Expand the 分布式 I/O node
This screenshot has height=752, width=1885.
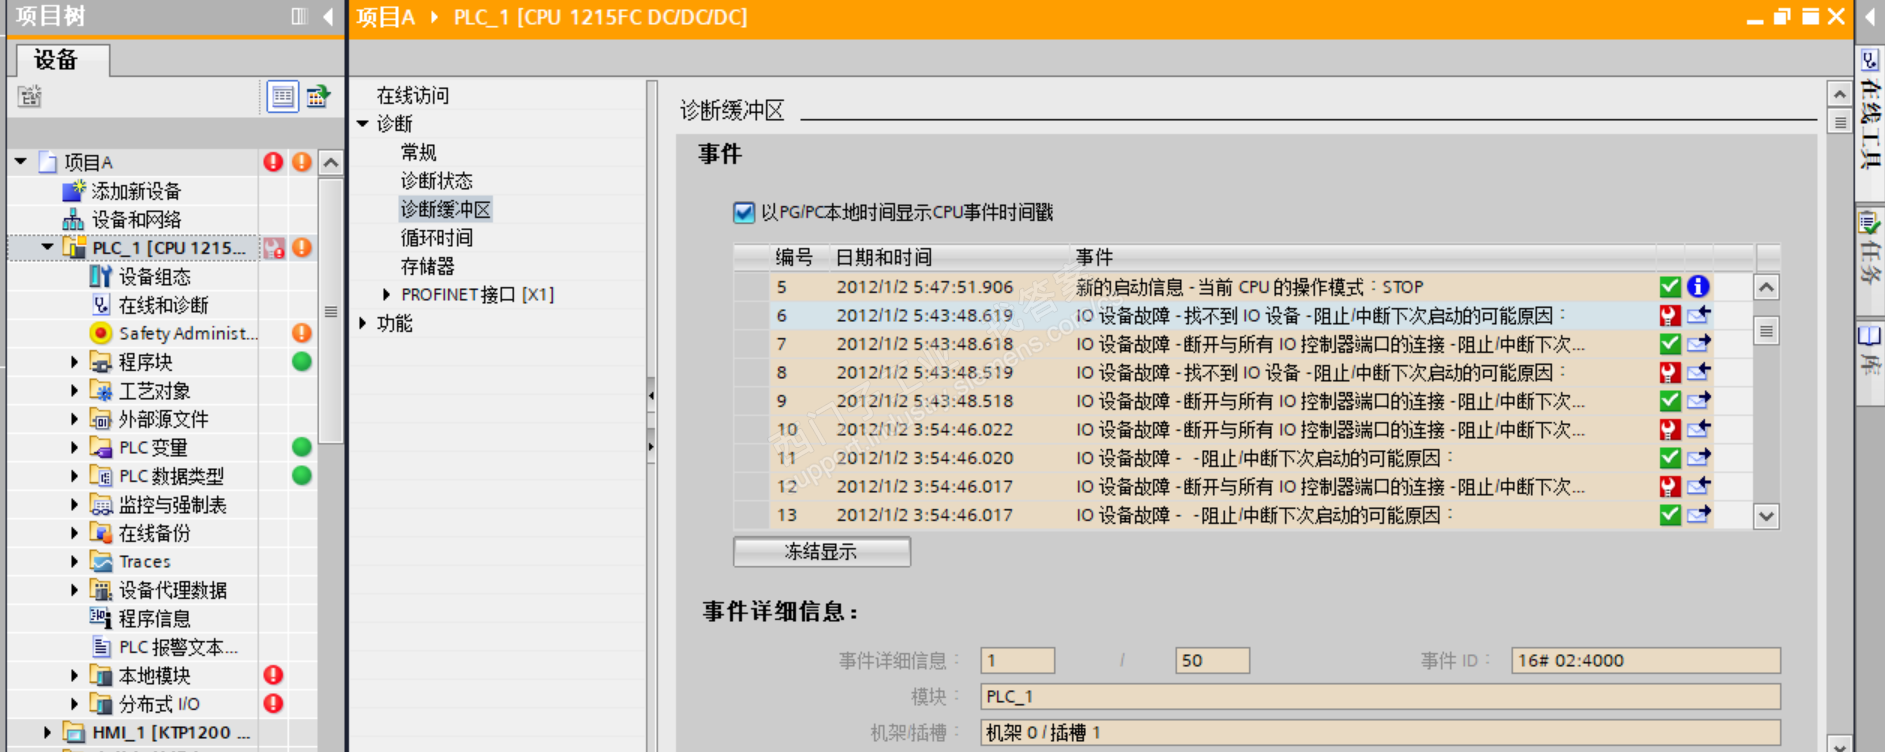pyautogui.click(x=74, y=704)
